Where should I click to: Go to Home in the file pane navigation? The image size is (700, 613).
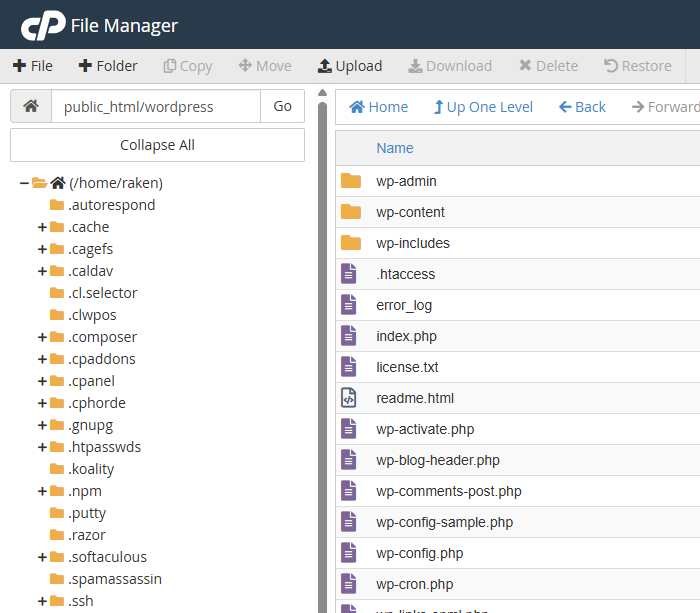(378, 107)
